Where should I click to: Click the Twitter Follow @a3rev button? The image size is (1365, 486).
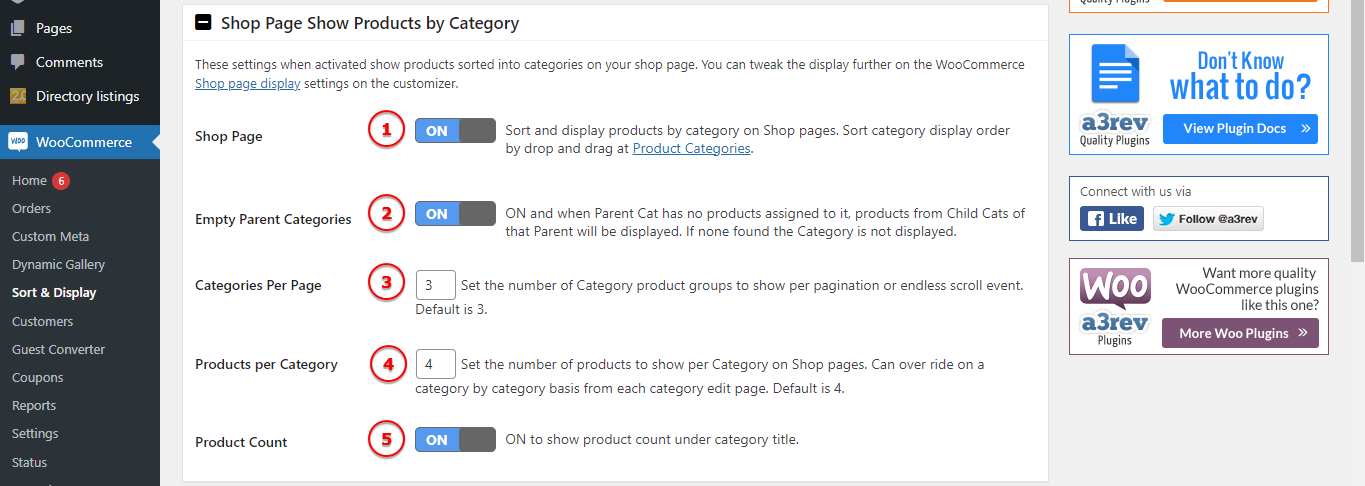[1208, 218]
